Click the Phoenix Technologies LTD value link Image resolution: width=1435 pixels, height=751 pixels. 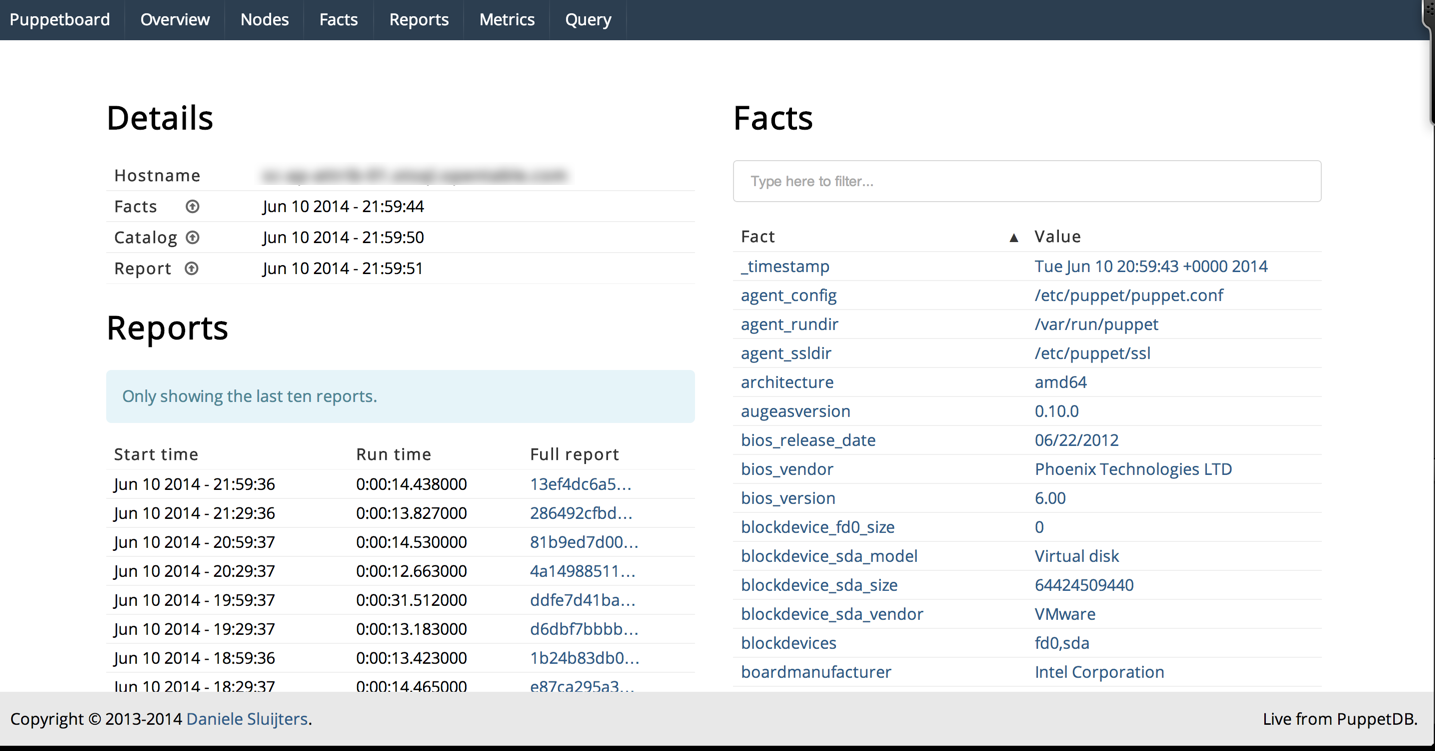click(1132, 469)
